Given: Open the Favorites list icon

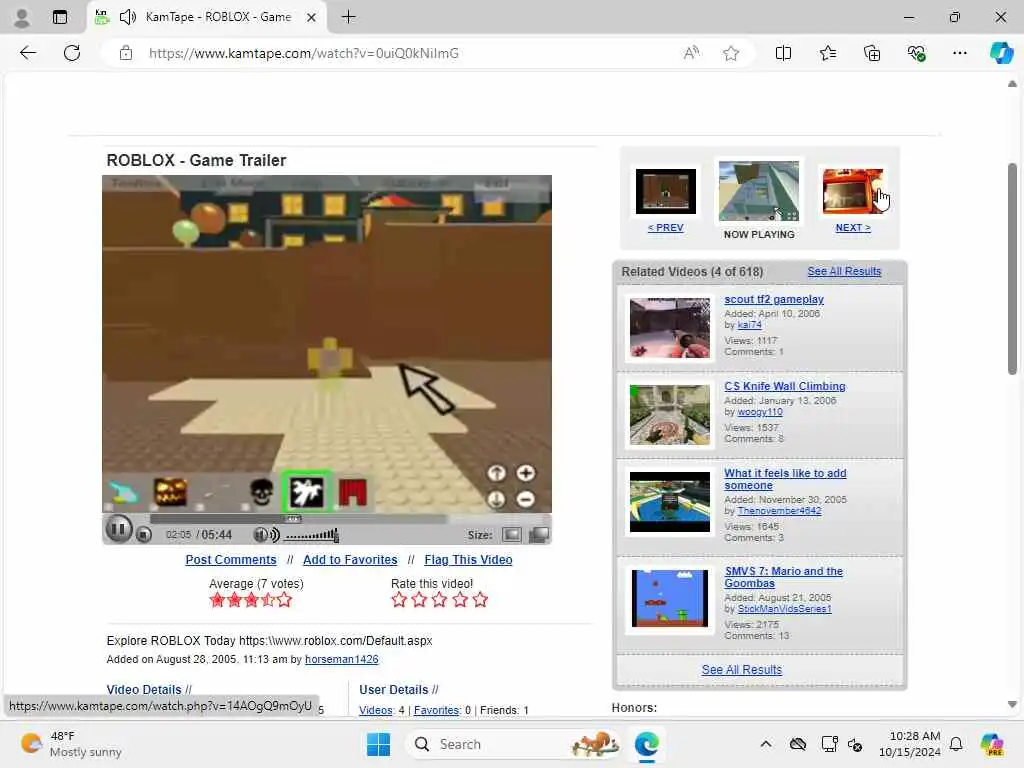Looking at the screenshot, I should pos(827,53).
